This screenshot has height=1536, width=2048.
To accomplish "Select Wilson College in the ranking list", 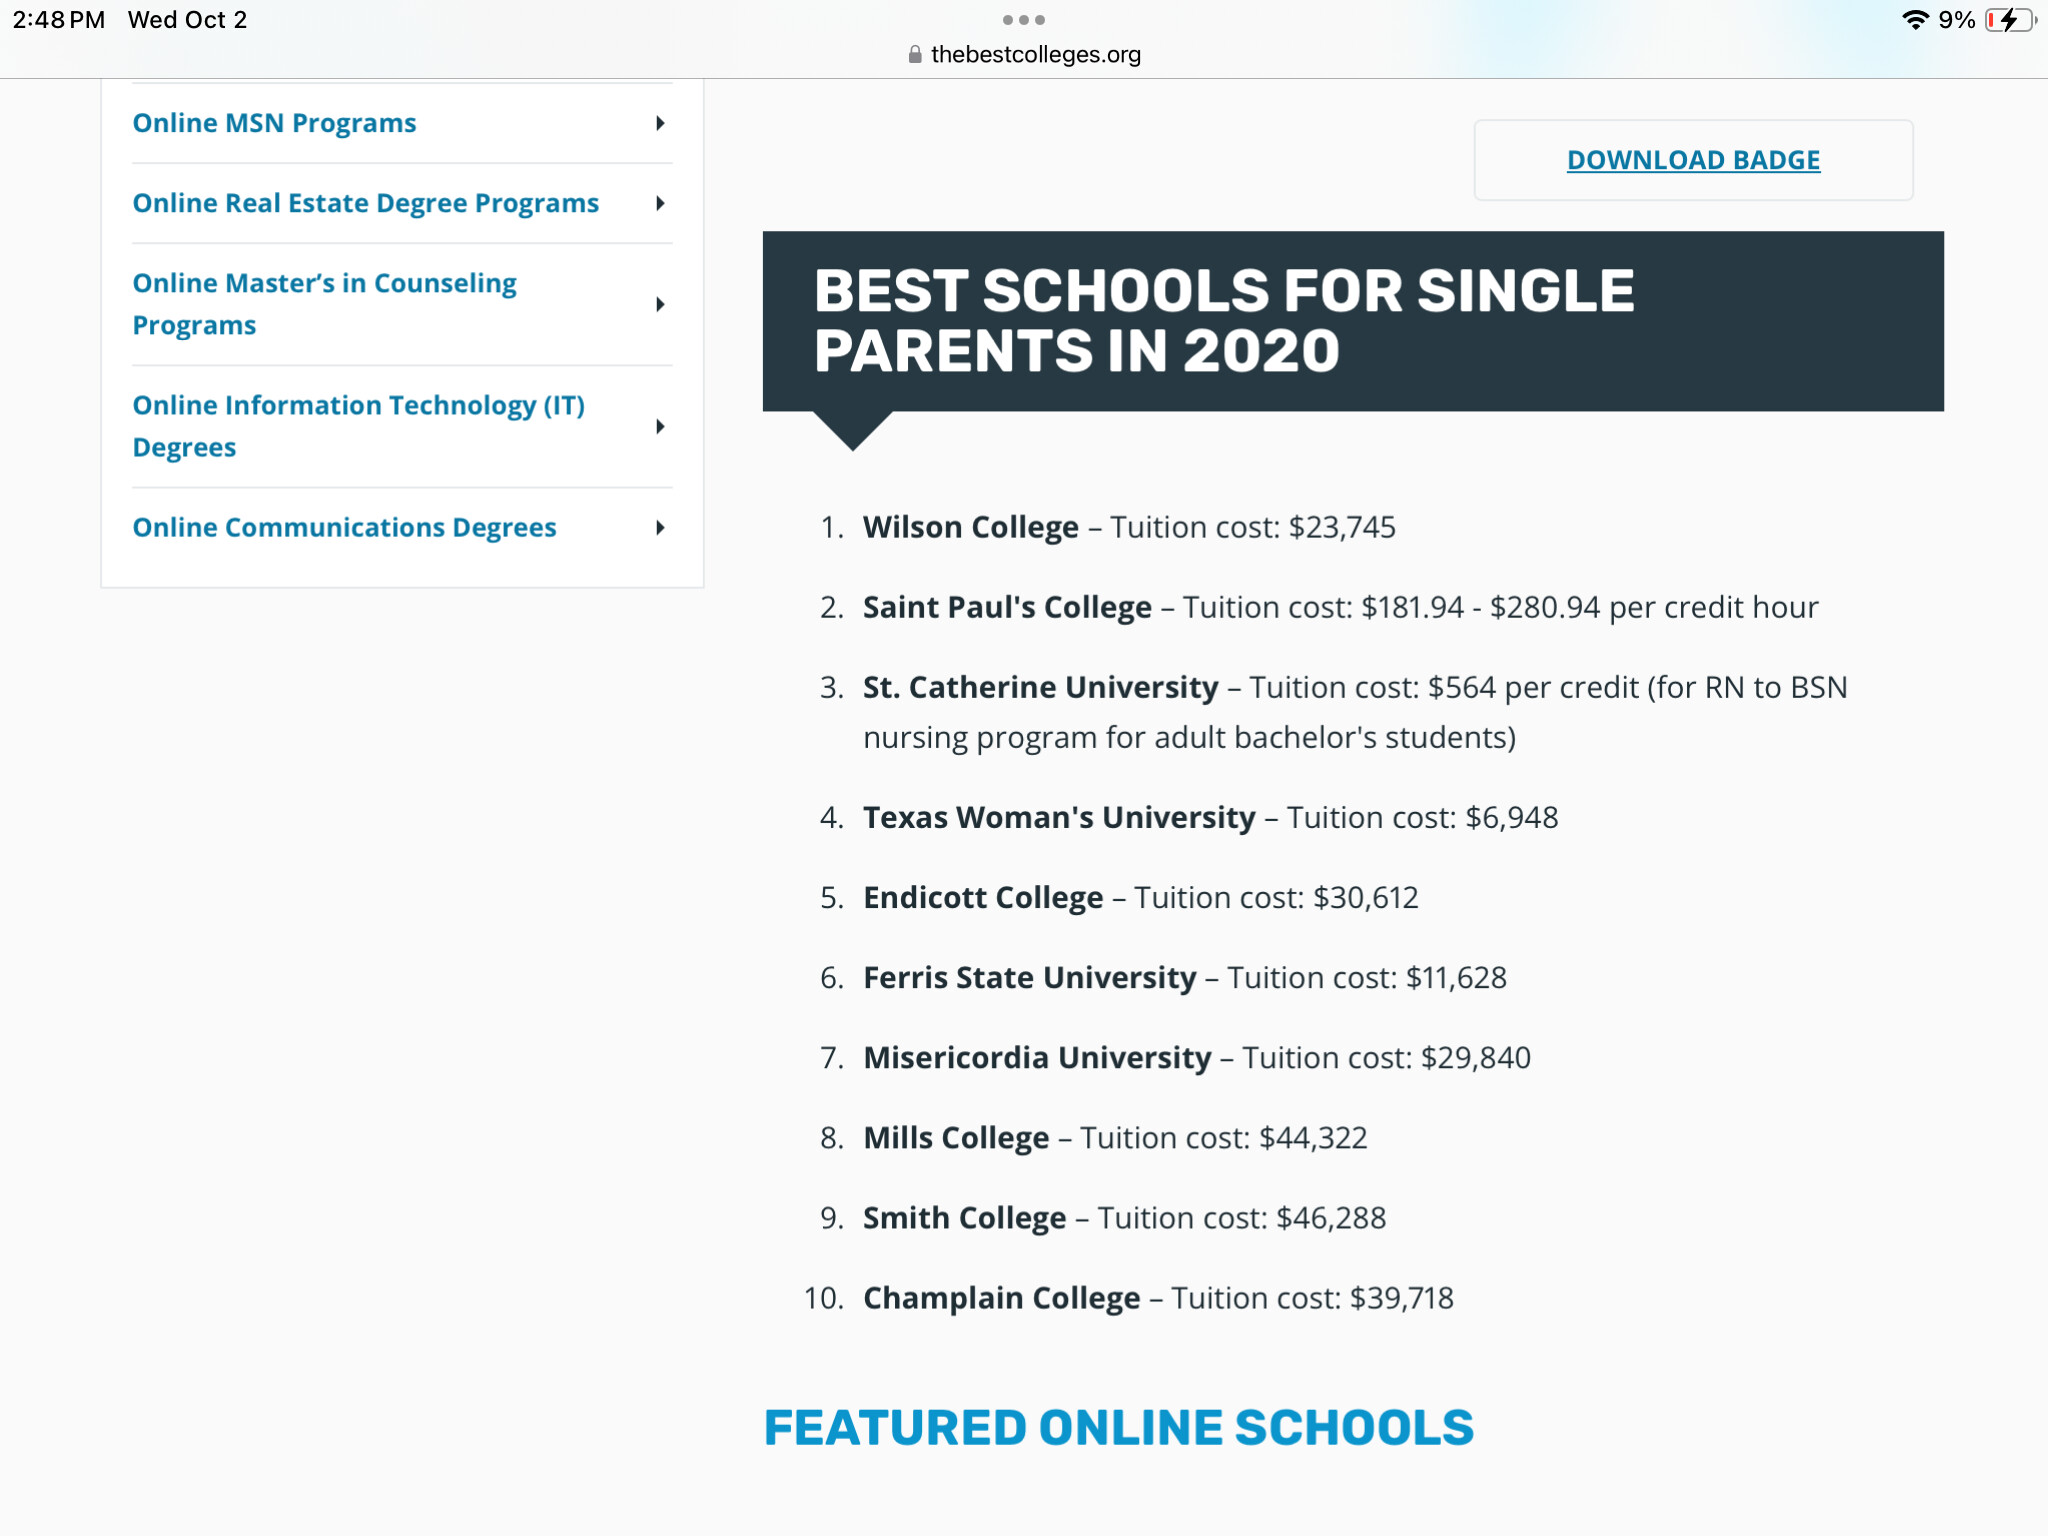I will tap(970, 527).
